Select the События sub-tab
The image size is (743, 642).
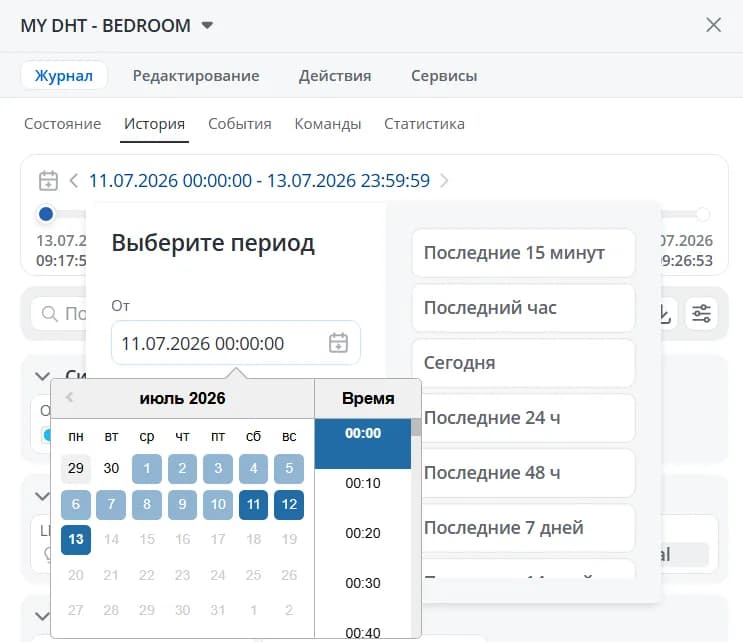point(240,124)
